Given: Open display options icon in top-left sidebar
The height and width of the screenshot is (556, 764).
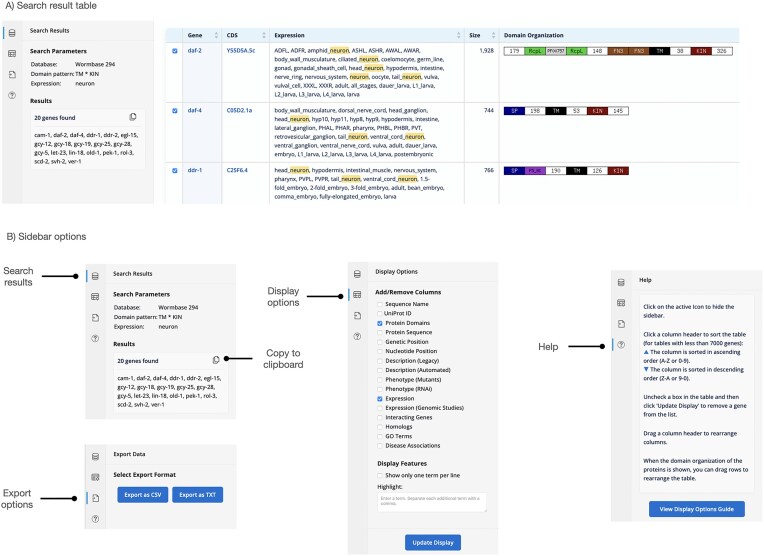Looking at the screenshot, I should pyautogui.click(x=12, y=54).
